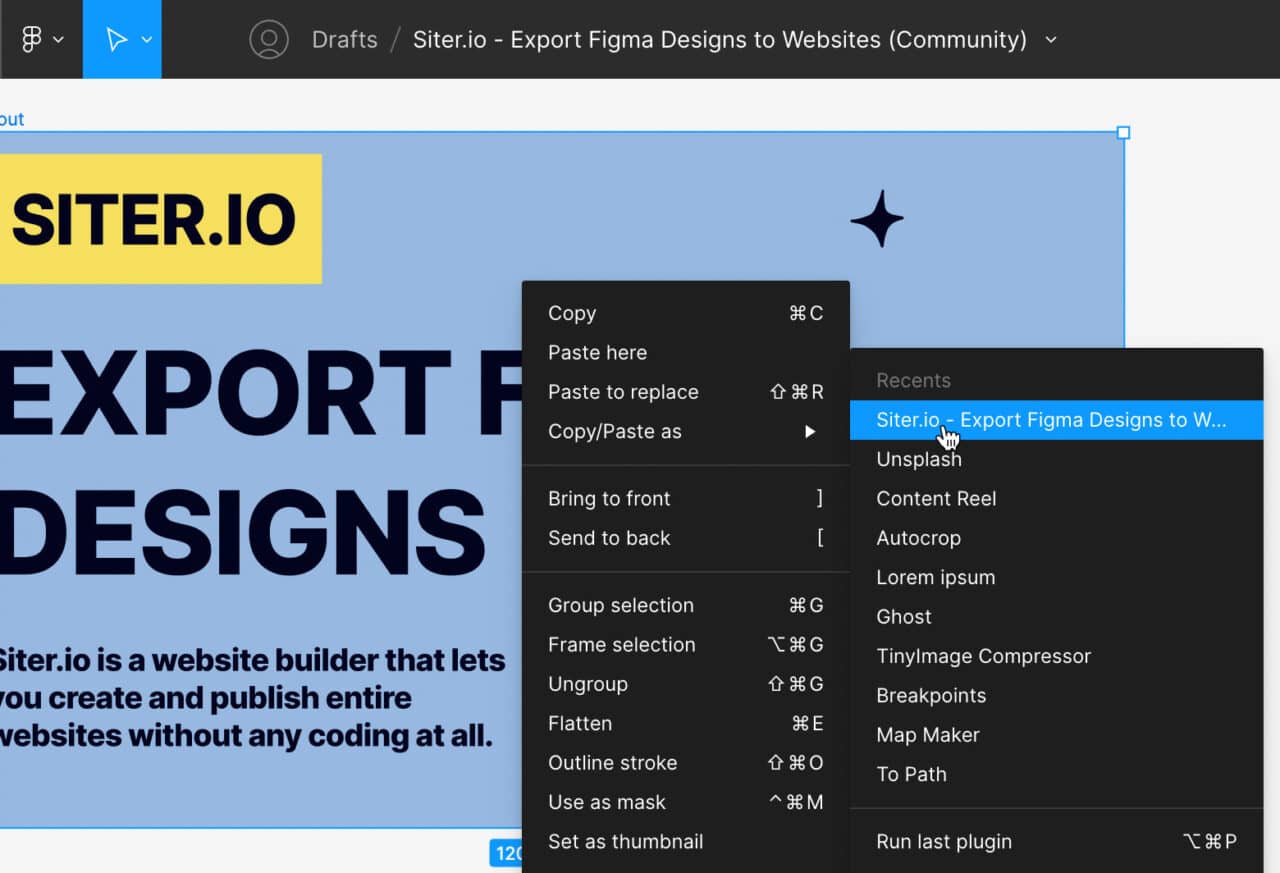
Task: Open the Figma logo dropdown chevron
Action: (59, 40)
